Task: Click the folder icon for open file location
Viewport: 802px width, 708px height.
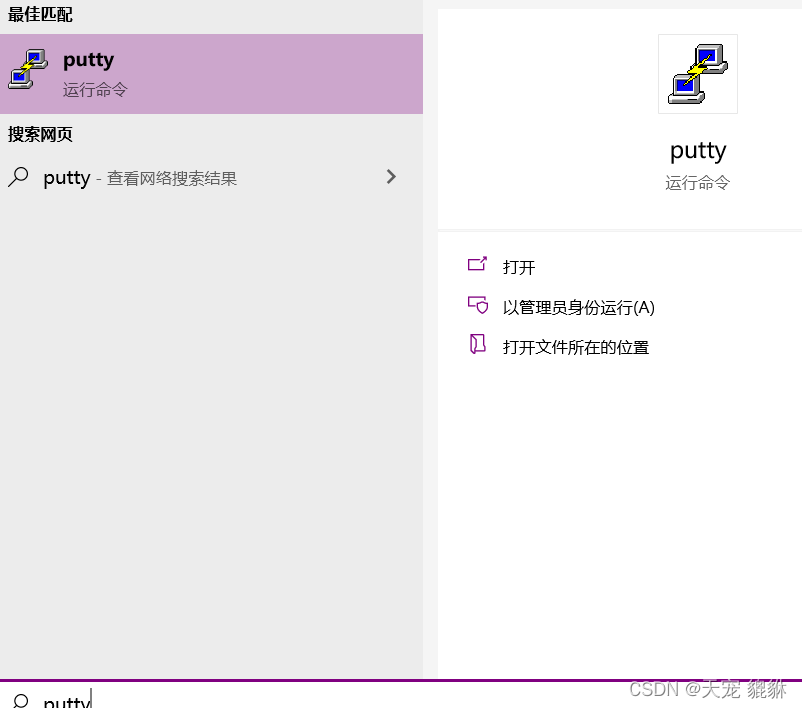Action: pos(477,344)
